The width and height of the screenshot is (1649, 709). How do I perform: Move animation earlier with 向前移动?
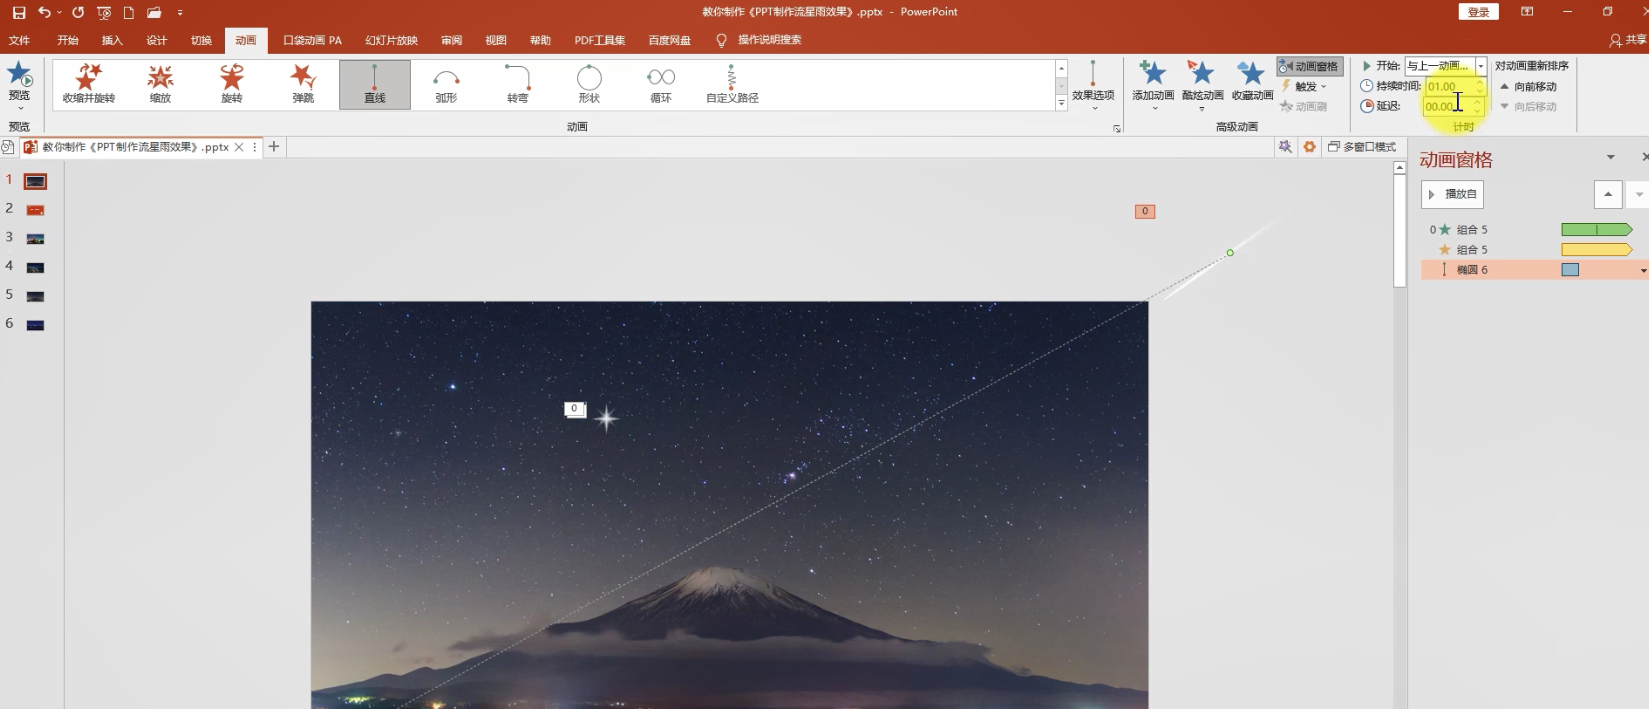pyautogui.click(x=1528, y=87)
